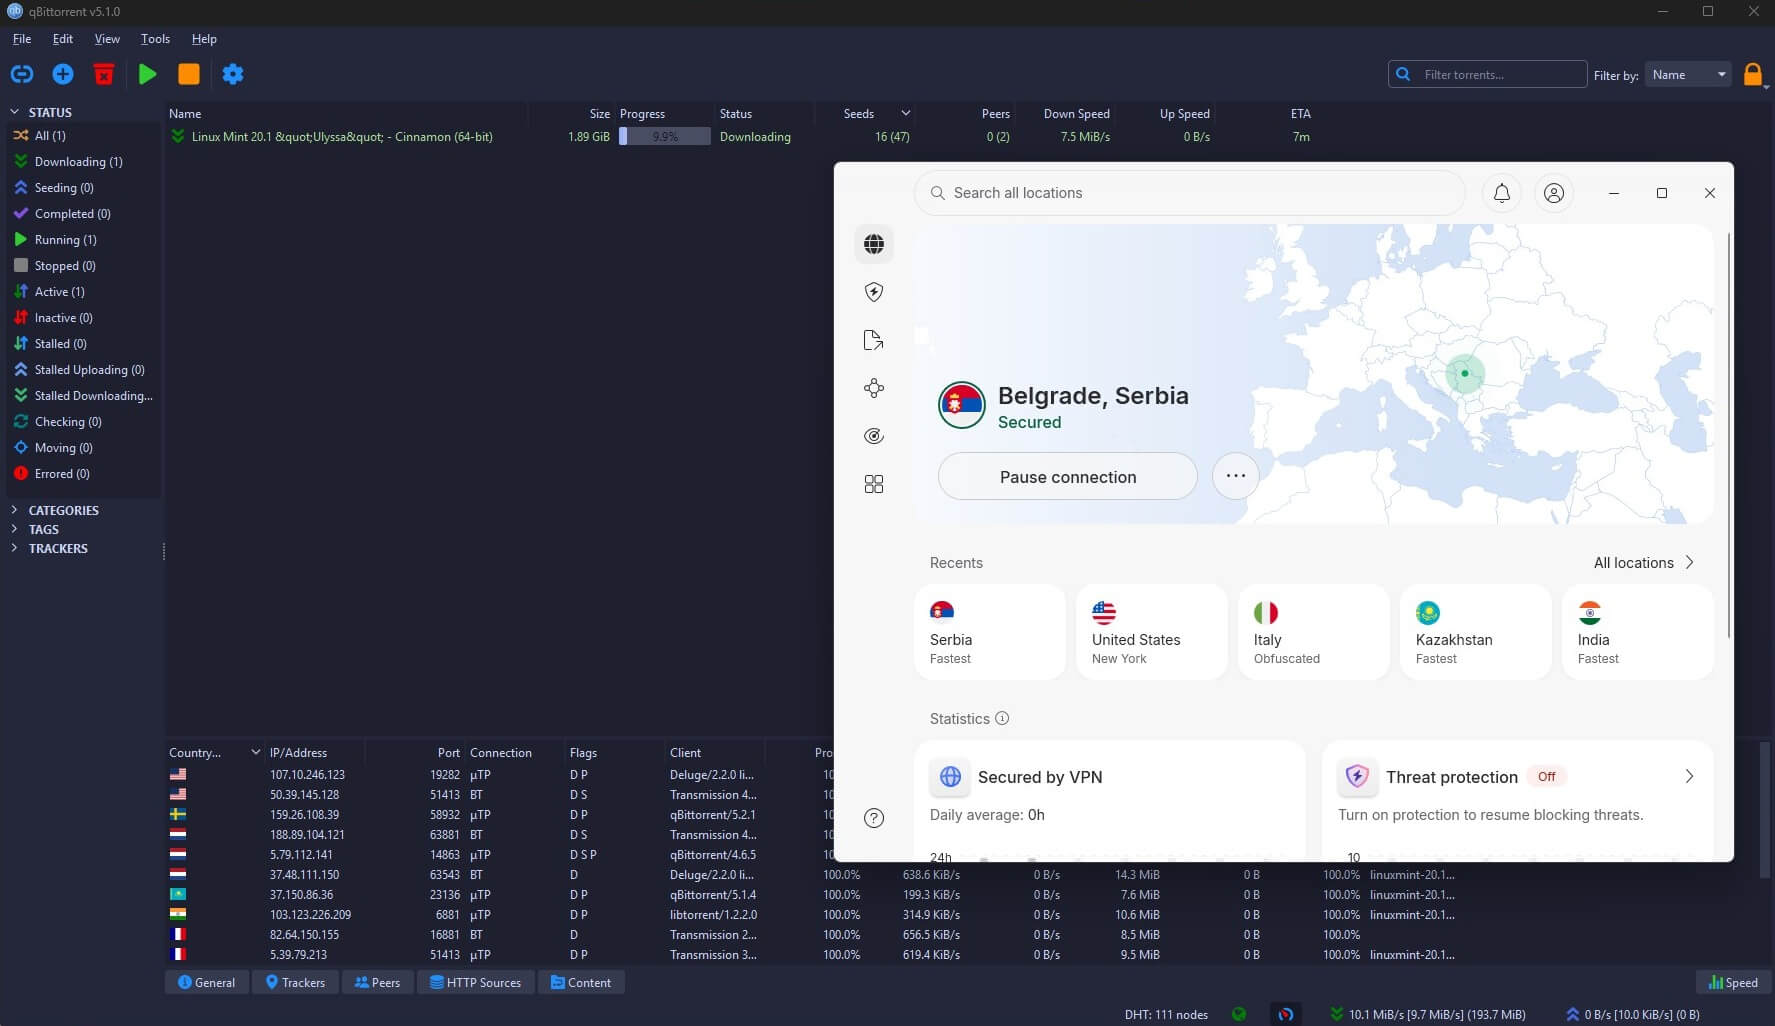Switch to the General tab

click(207, 982)
